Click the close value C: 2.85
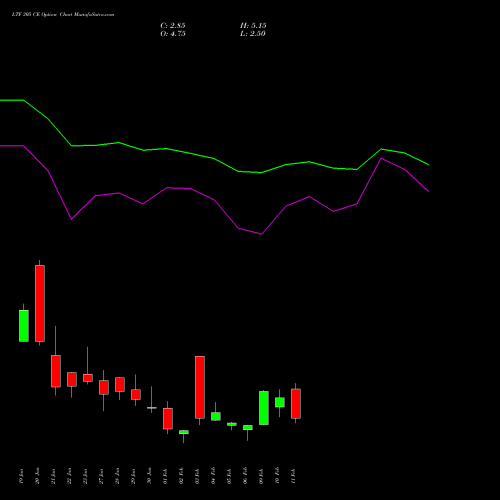500x500 pixels. pyautogui.click(x=173, y=26)
